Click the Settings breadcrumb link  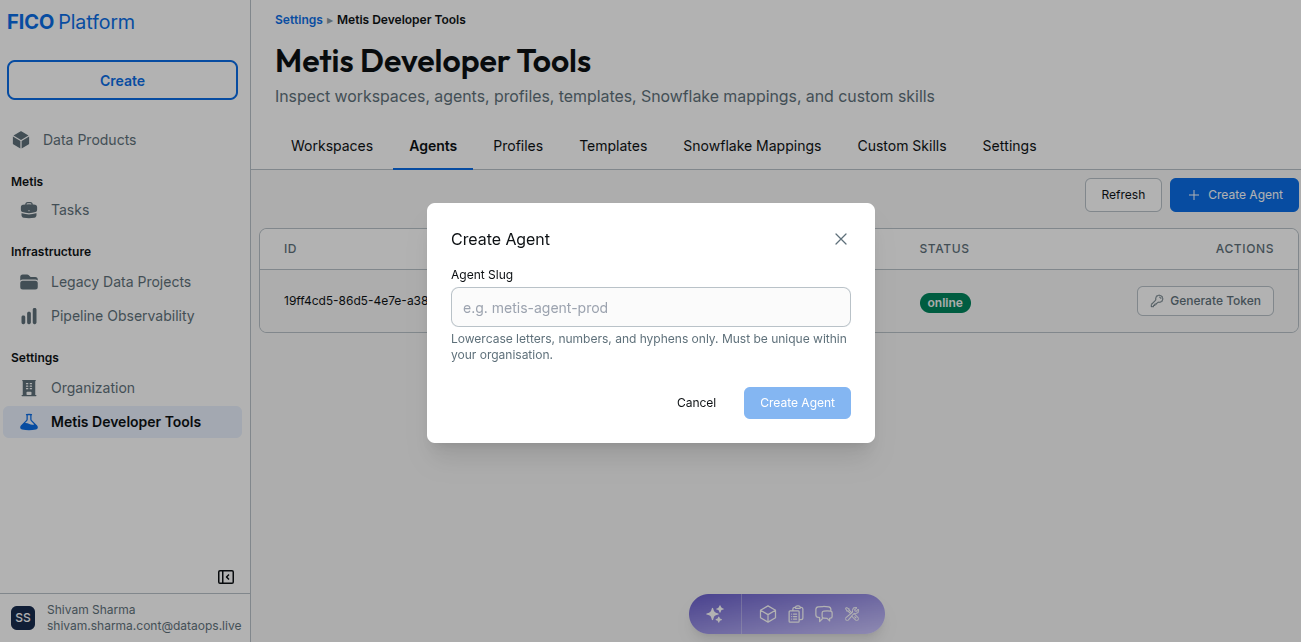click(x=299, y=20)
